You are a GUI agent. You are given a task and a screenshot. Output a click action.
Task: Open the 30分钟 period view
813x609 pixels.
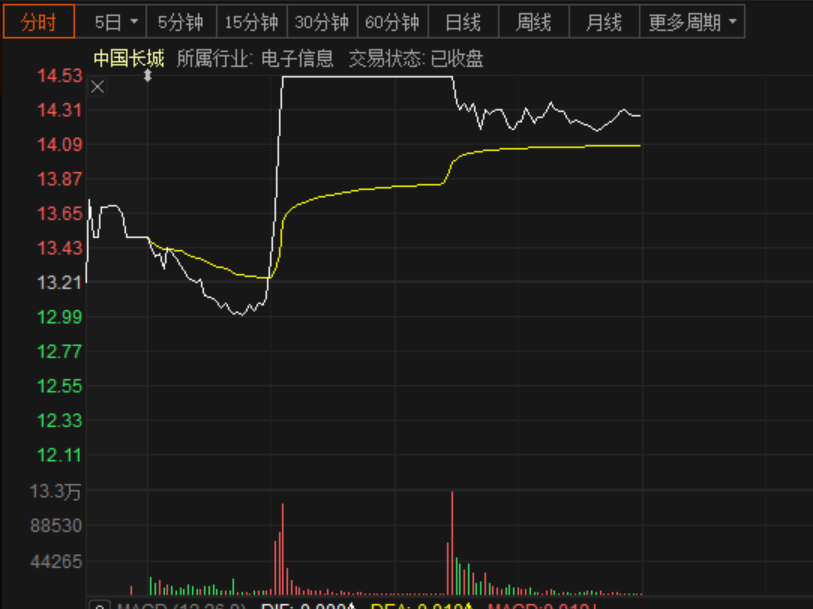[x=323, y=19]
